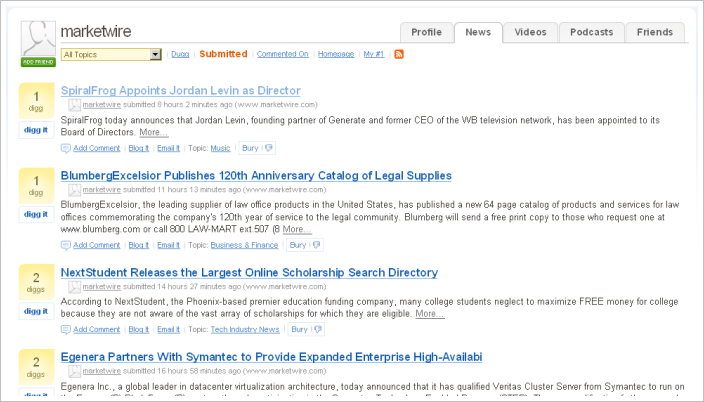Click Blog It for BlumbergExcelsior story
The image size is (704, 402).
139,245
